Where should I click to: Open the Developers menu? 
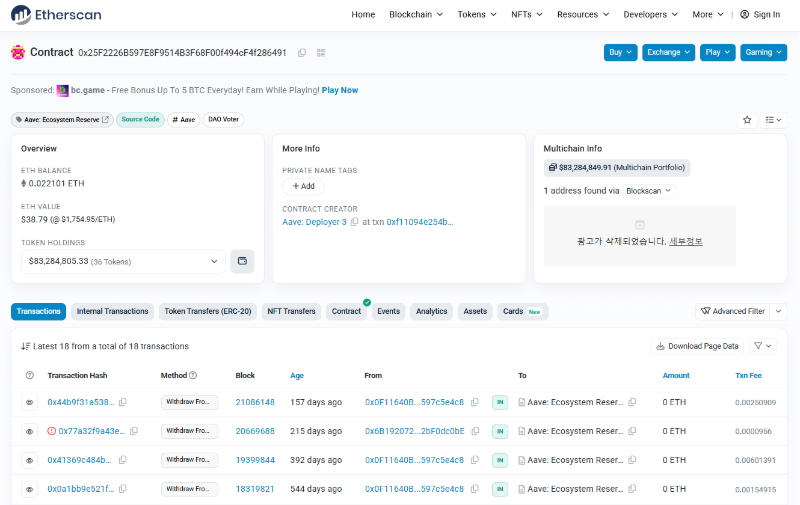point(650,14)
